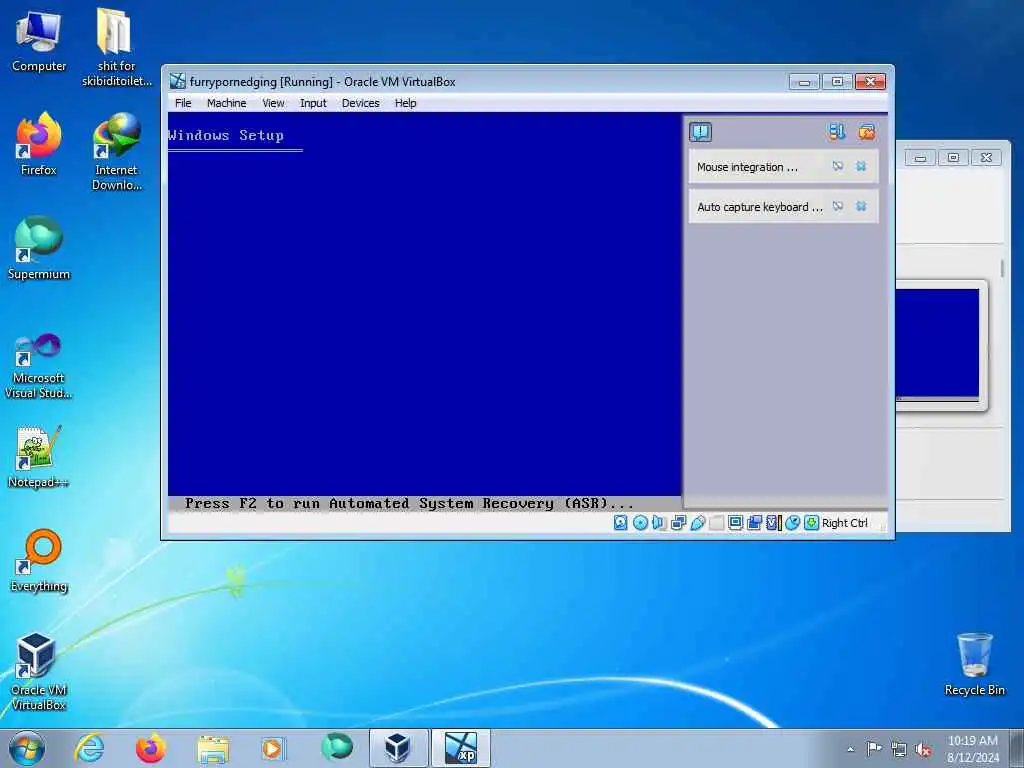Select the Microsoft Visual Studio shortcut
The image size is (1024, 768).
(39, 366)
